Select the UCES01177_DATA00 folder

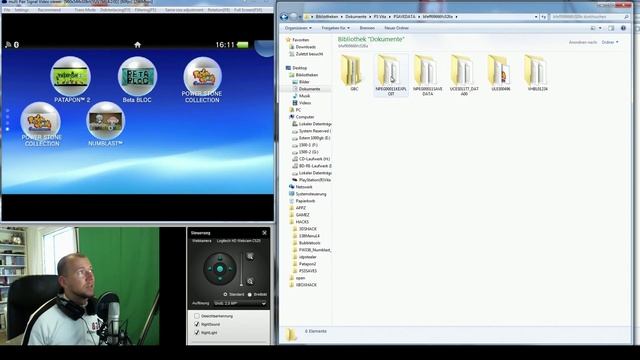464,75
